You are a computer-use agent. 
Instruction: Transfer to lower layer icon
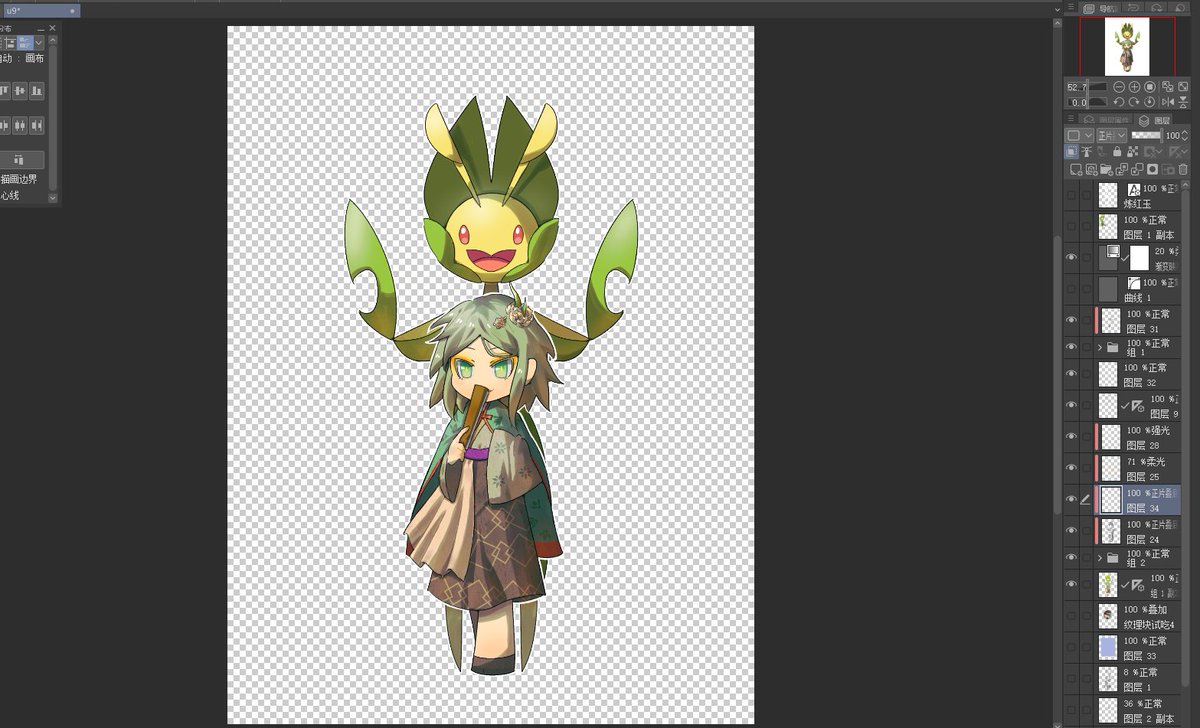click(x=1122, y=170)
